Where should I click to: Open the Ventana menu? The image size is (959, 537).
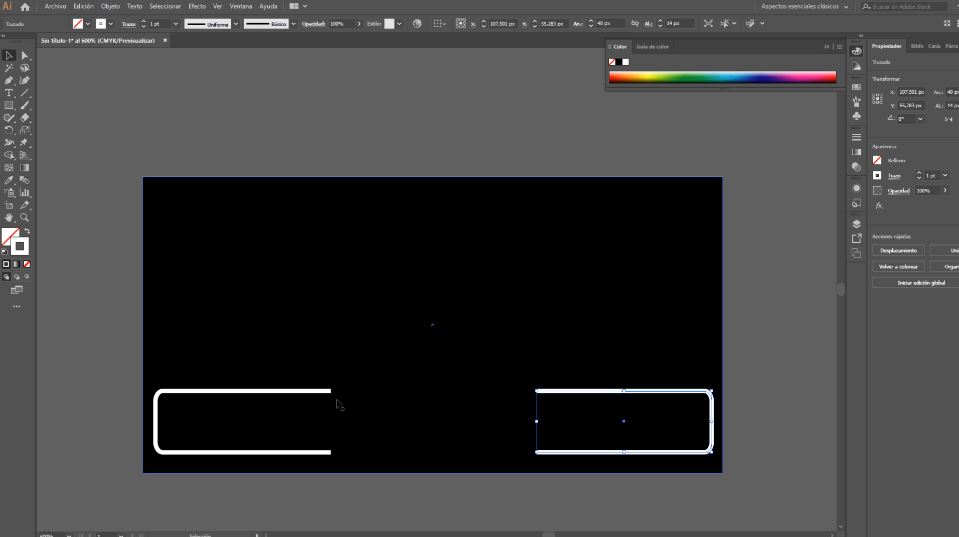[x=241, y=6]
